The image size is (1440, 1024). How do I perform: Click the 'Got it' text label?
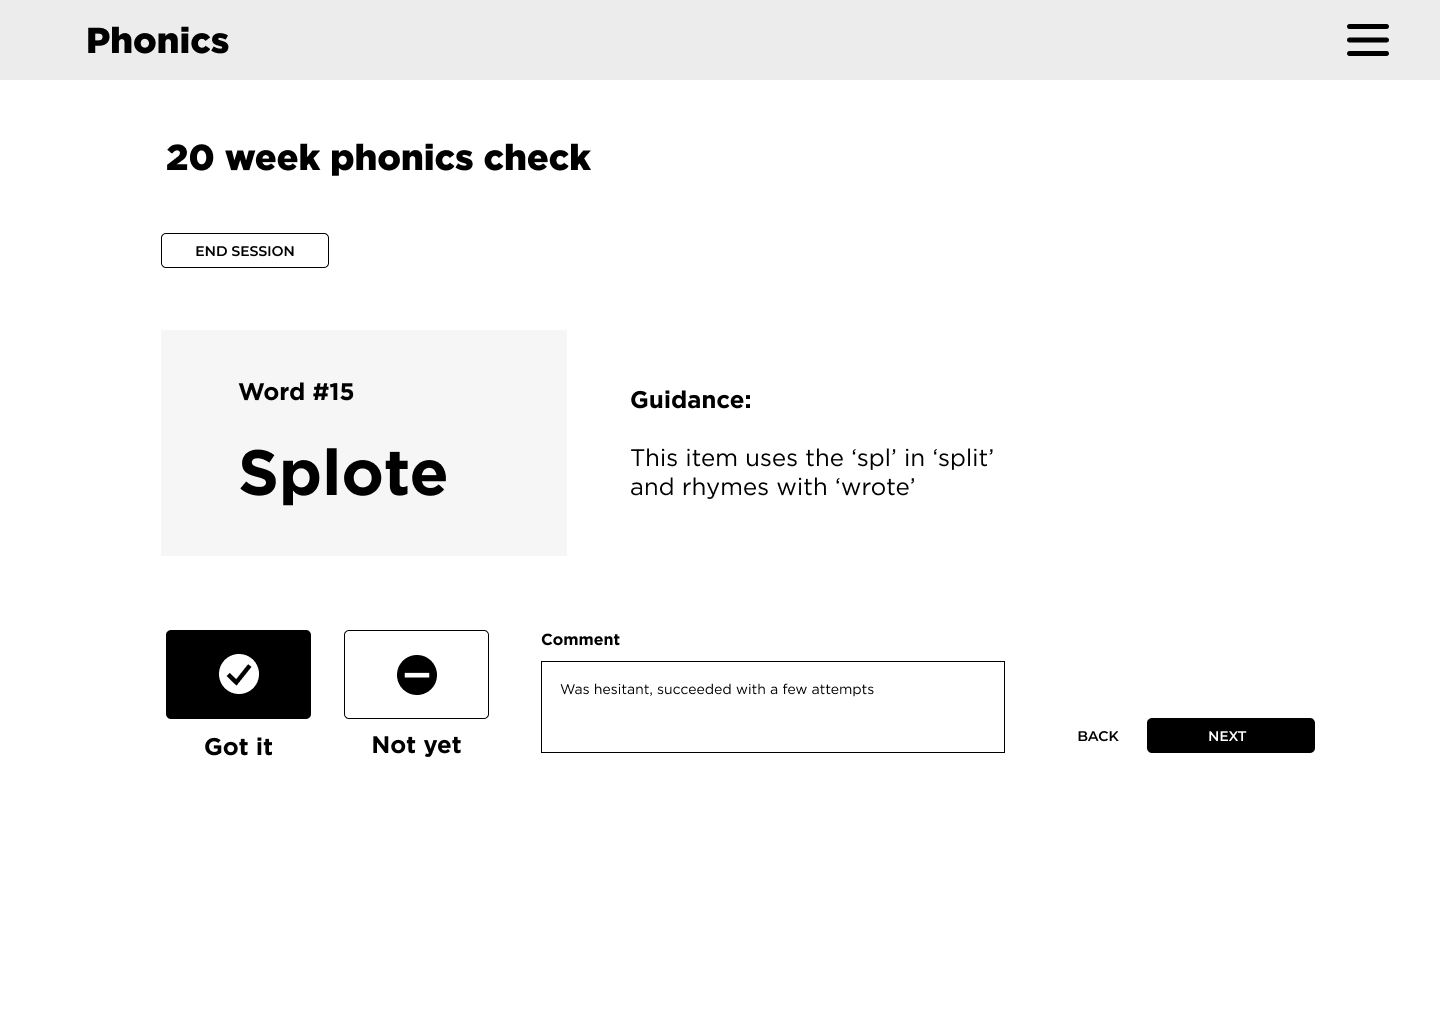[238, 747]
